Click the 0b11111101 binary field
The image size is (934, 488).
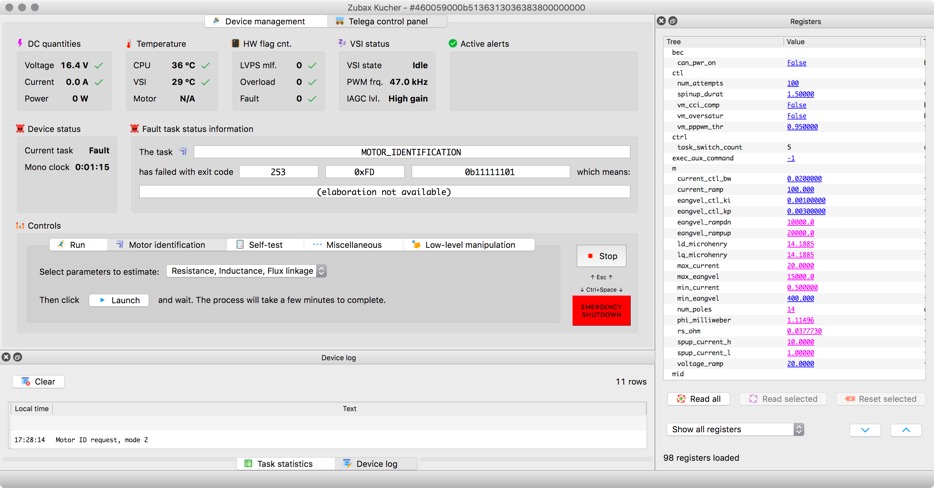490,172
